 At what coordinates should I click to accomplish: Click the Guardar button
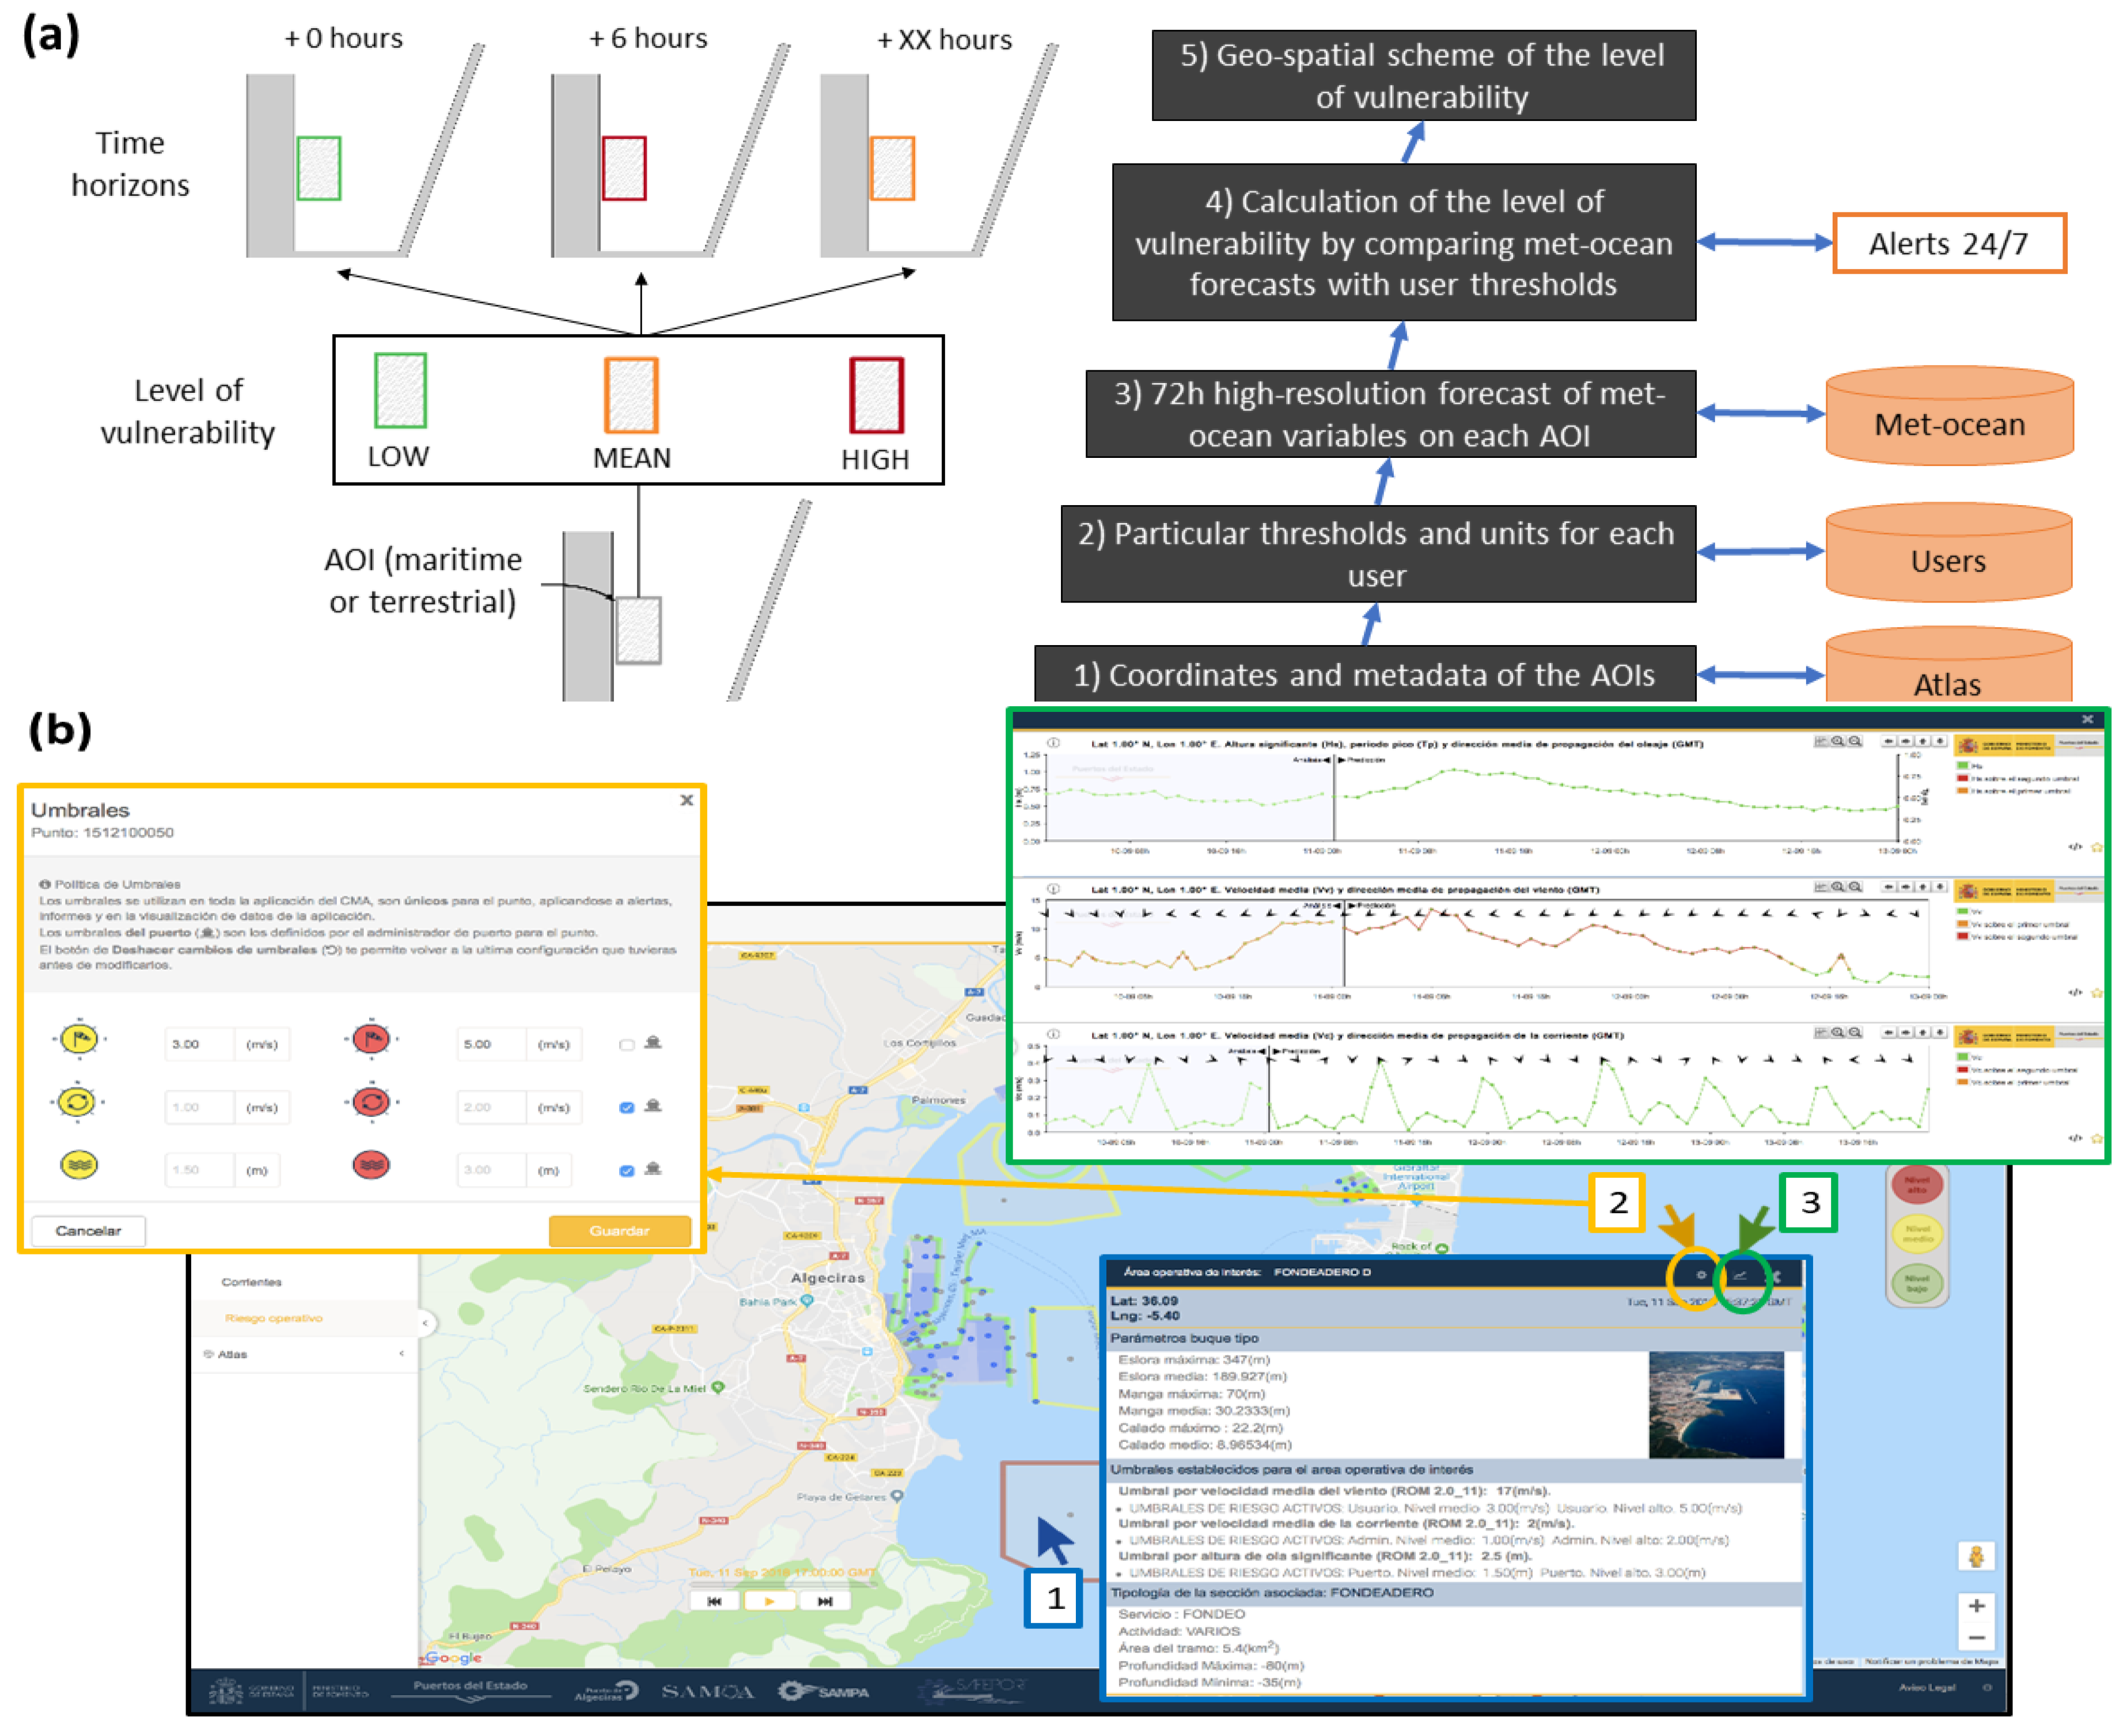[619, 1231]
